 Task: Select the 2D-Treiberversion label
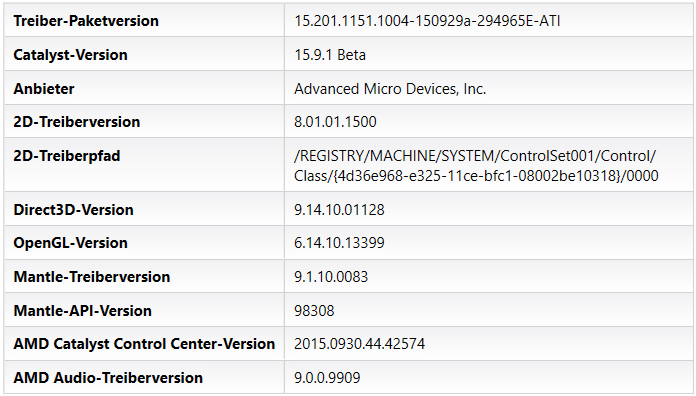coord(76,122)
